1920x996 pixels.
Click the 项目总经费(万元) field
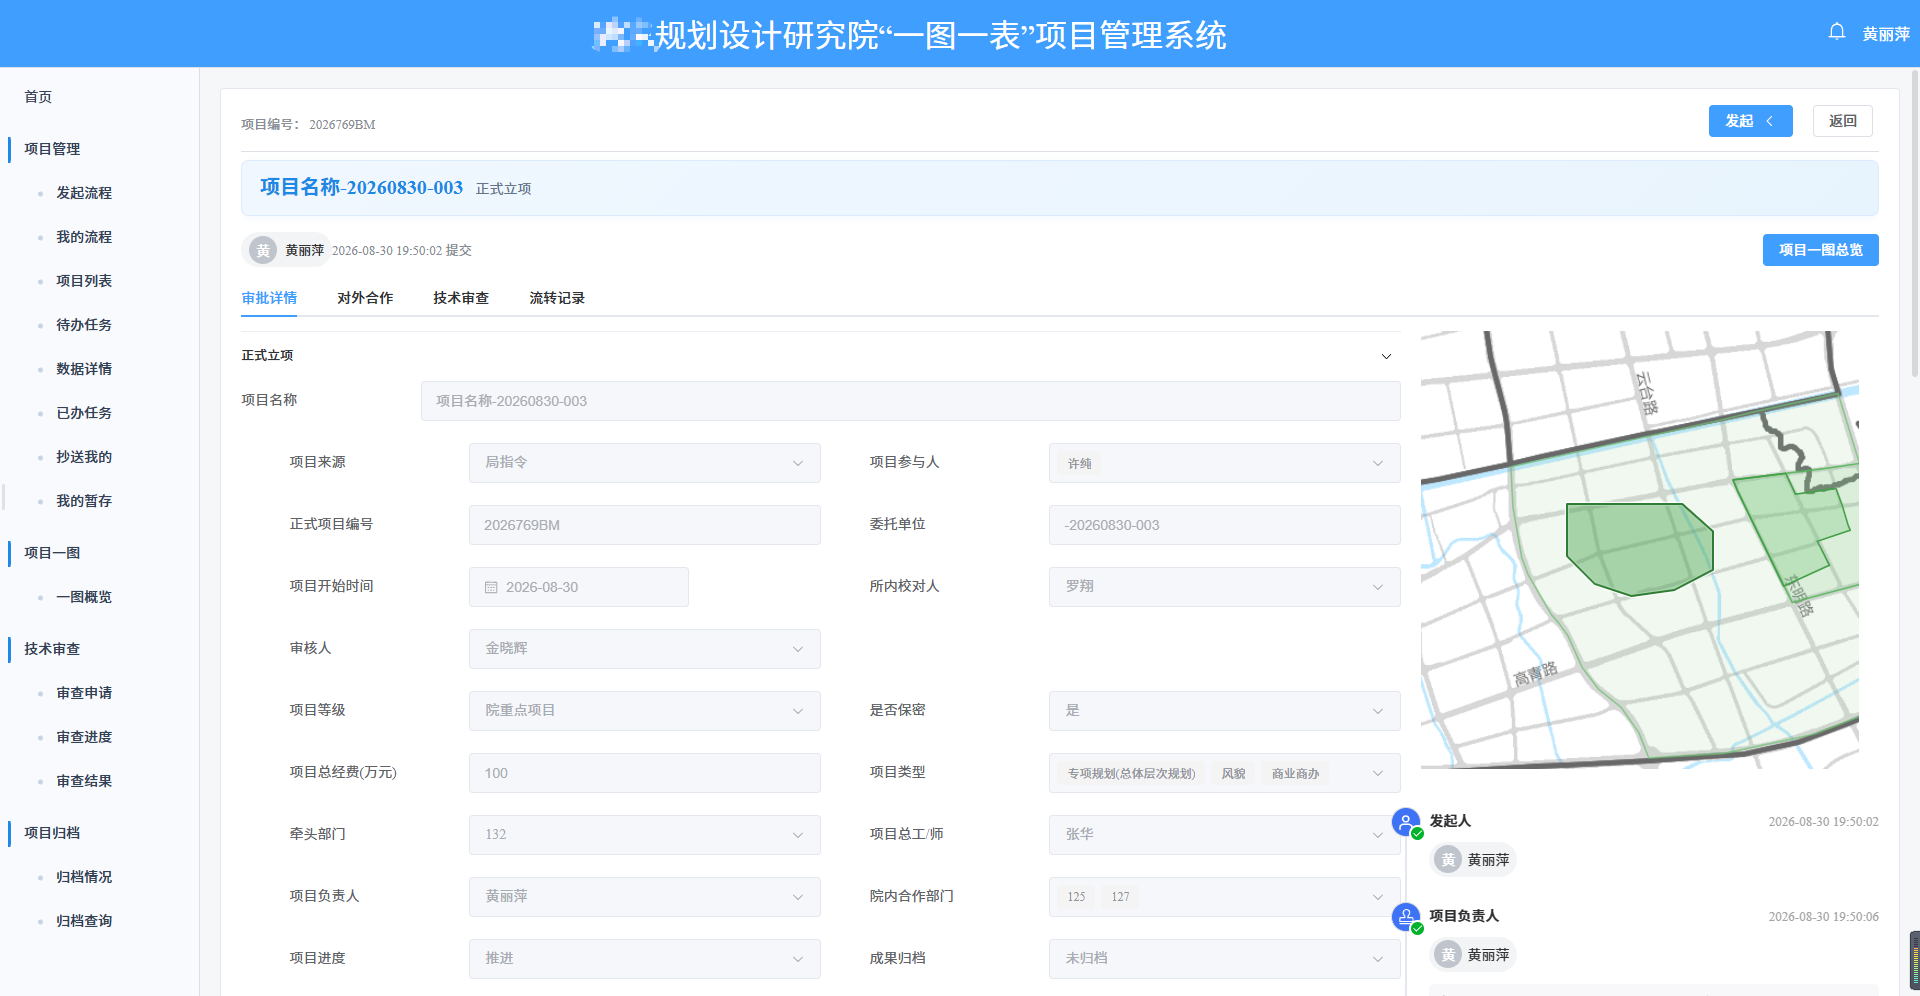point(645,773)
